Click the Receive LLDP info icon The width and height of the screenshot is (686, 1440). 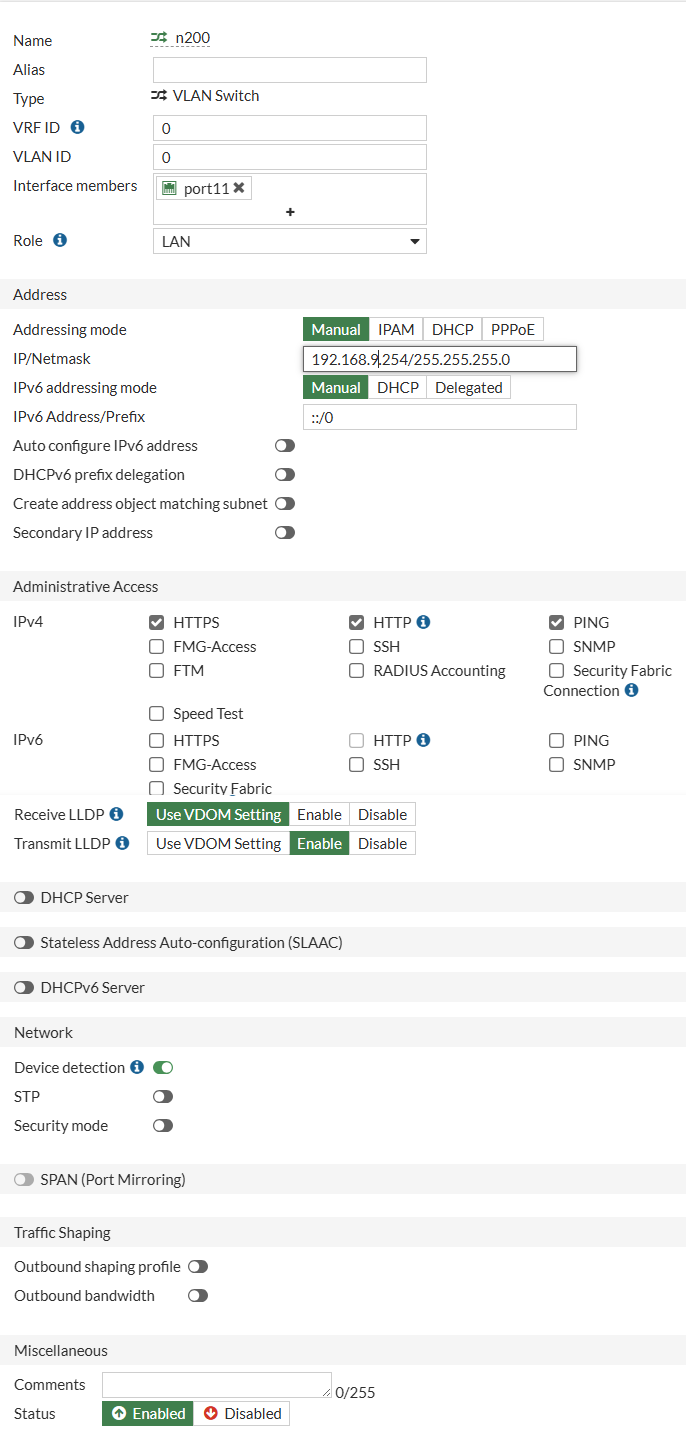116,814
